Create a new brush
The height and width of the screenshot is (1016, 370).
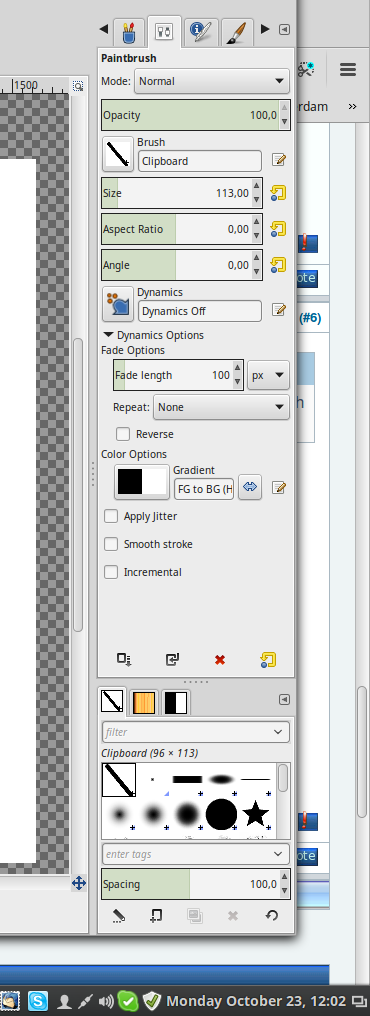[156, 916]
